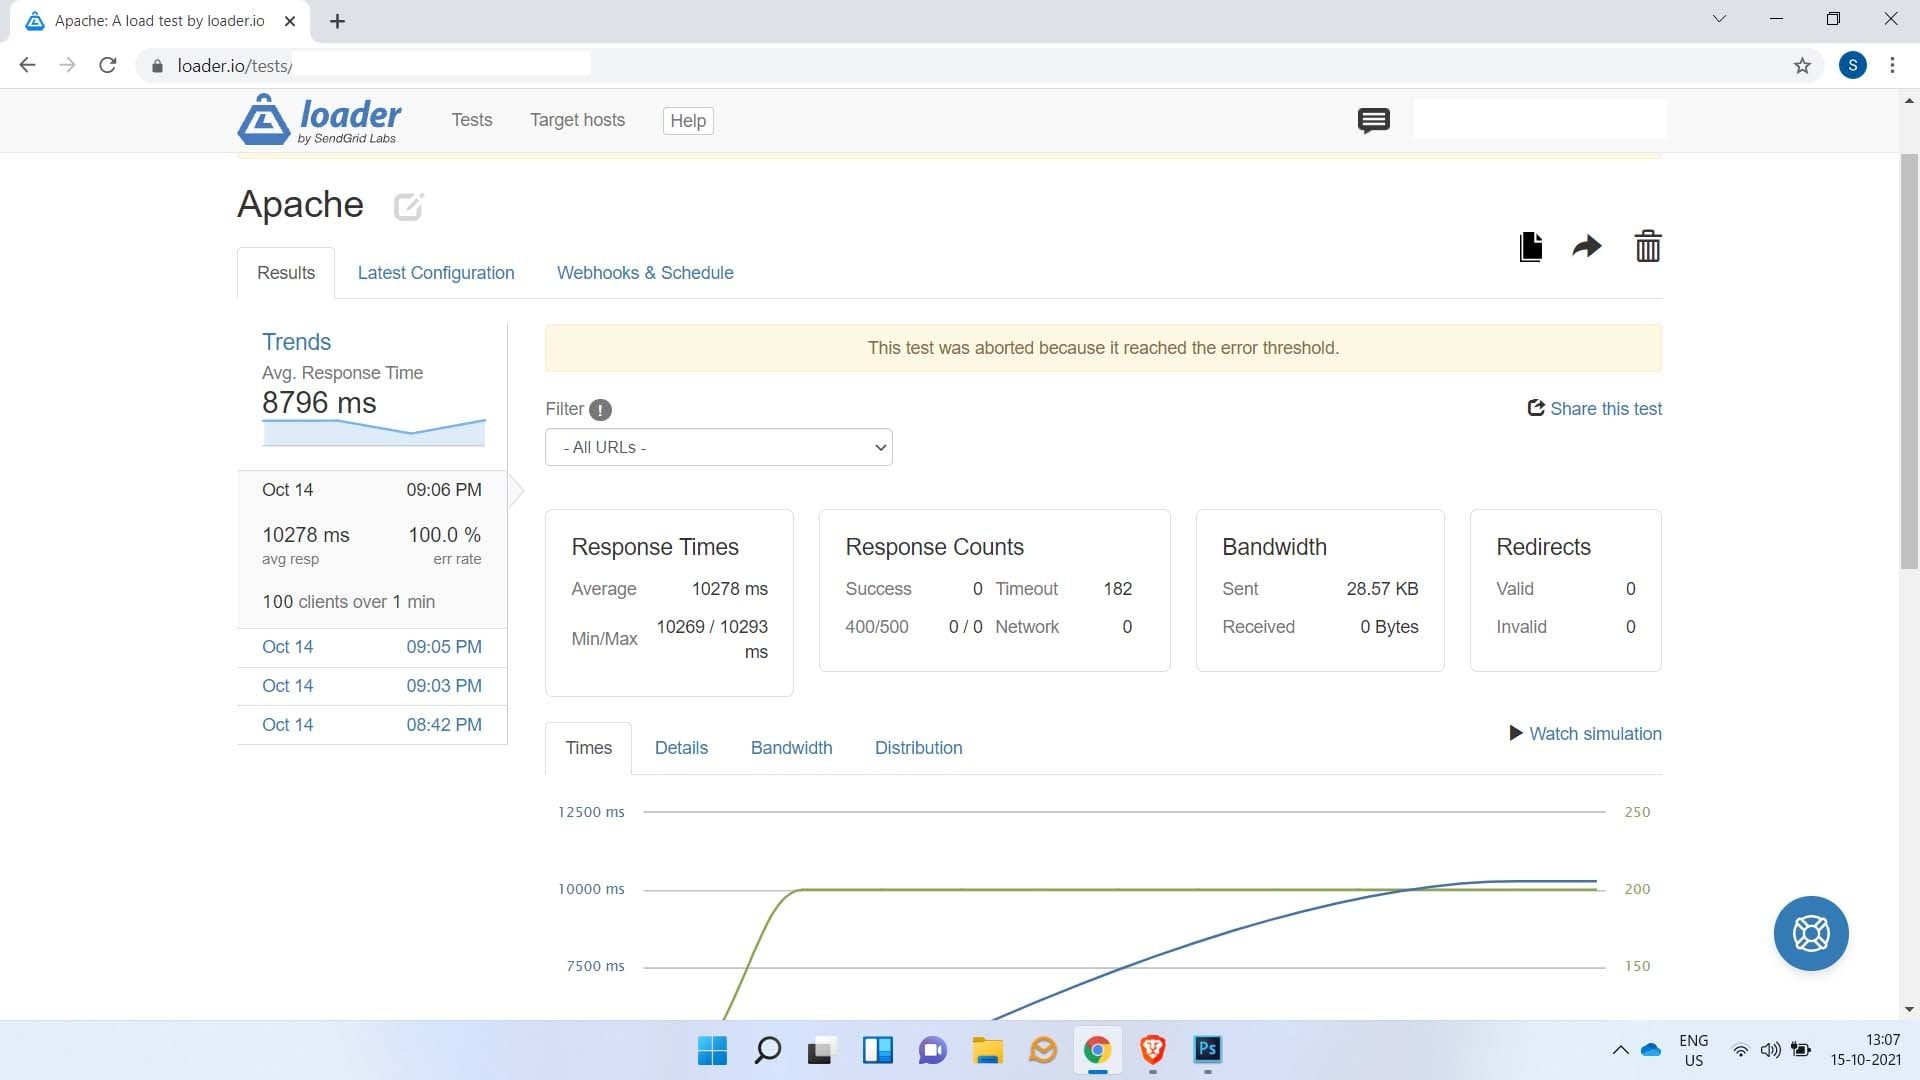Viewport: 1920px width, 1080px height.
Task: Click the share arrow icon
Action: click(1587, 246)
